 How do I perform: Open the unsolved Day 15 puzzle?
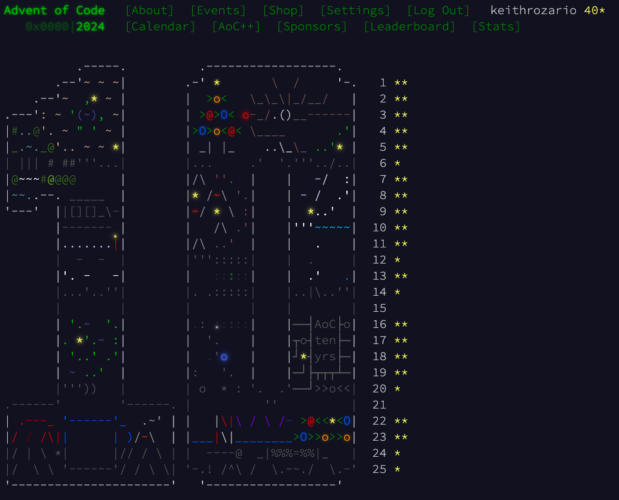click(x=379, y=308)
